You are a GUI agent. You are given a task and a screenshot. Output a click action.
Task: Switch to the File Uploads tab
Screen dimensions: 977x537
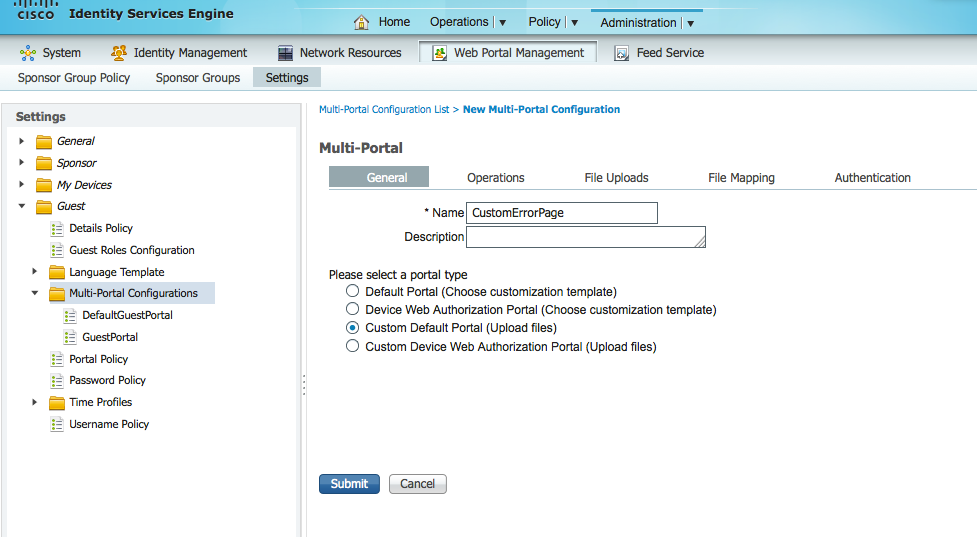click(616, 178)
